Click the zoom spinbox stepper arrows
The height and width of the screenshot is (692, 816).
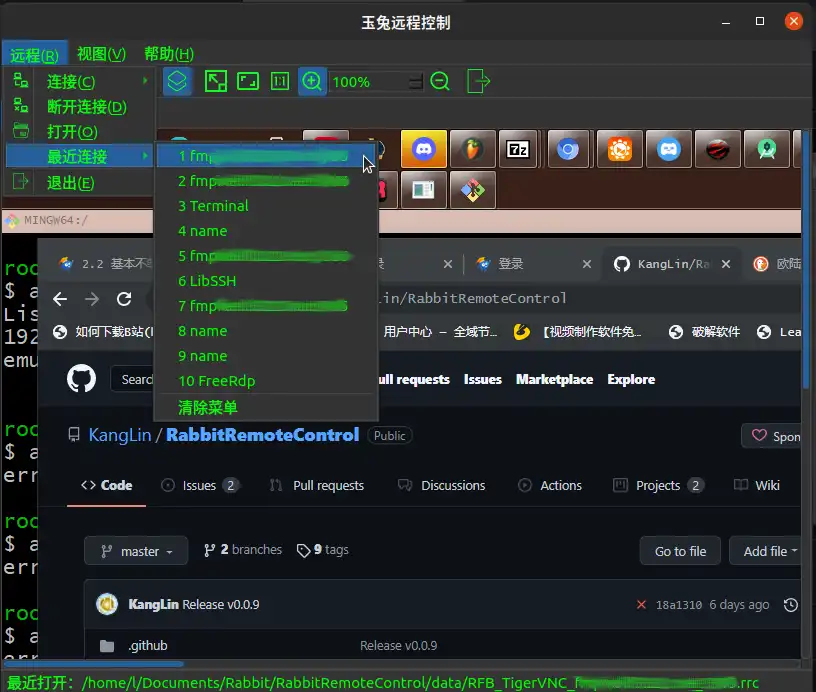tap(416, 82)
